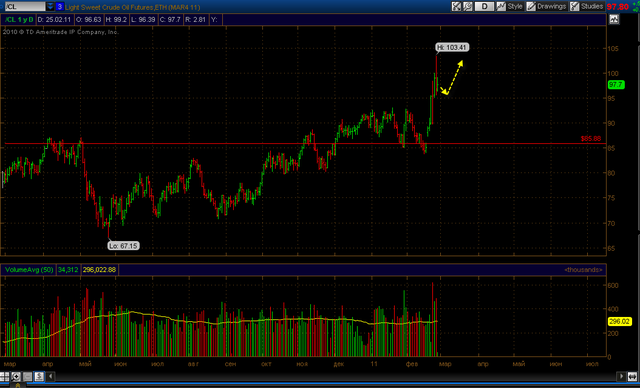Click the left scroll arrow at bottom
This screenshot has width=640, height=388.
[x=51, y=377]
